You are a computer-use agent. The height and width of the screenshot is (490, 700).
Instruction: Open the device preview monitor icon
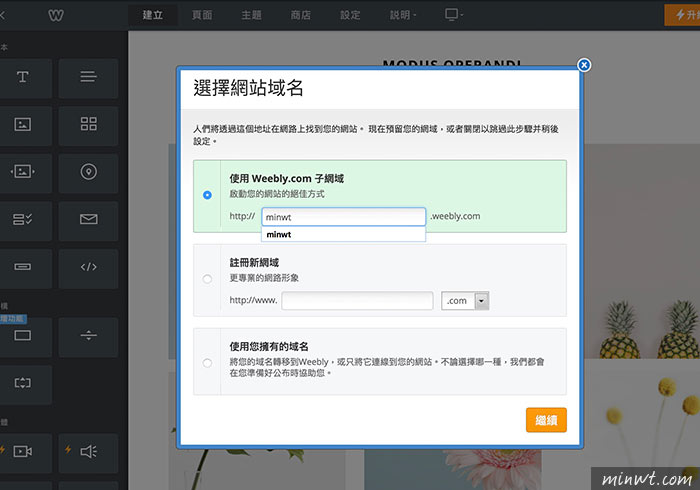[x=452, y=15]
